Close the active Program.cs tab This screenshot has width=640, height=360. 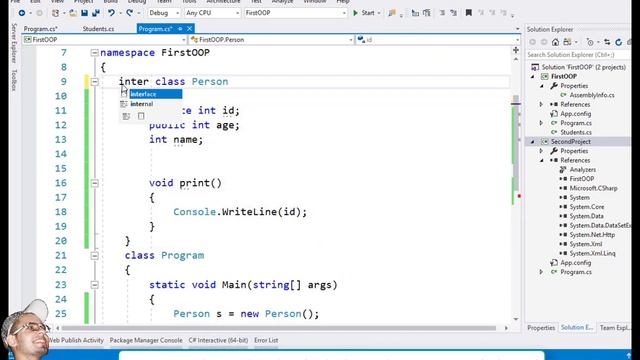189,29
